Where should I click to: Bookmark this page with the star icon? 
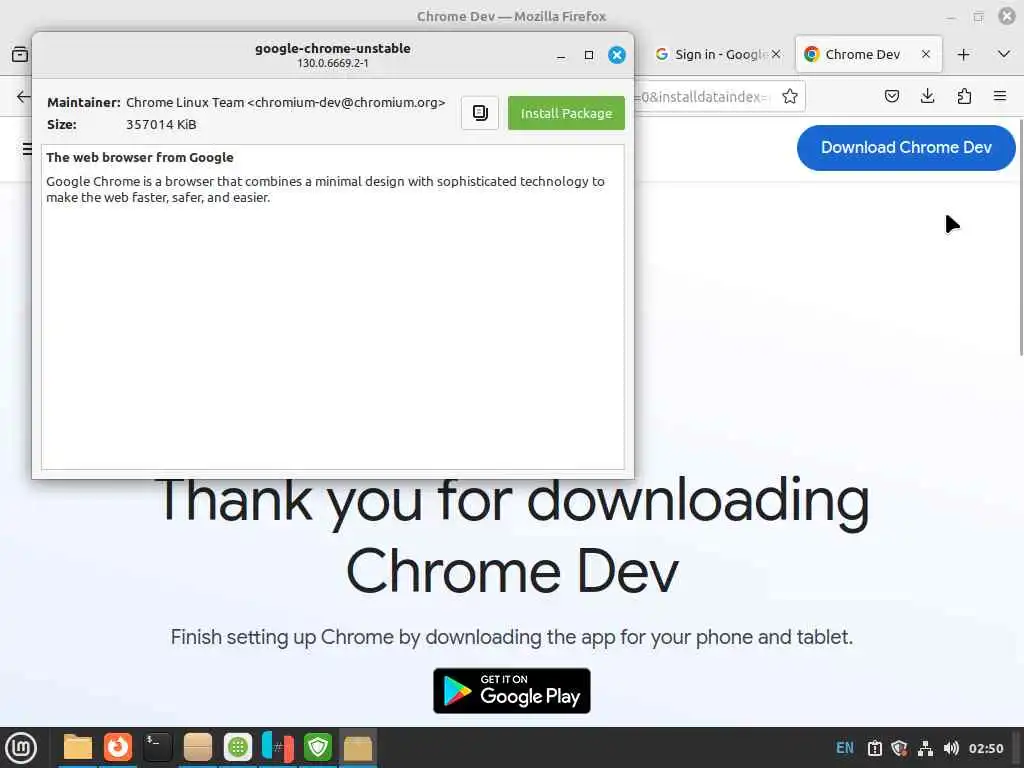click(790, 97)
